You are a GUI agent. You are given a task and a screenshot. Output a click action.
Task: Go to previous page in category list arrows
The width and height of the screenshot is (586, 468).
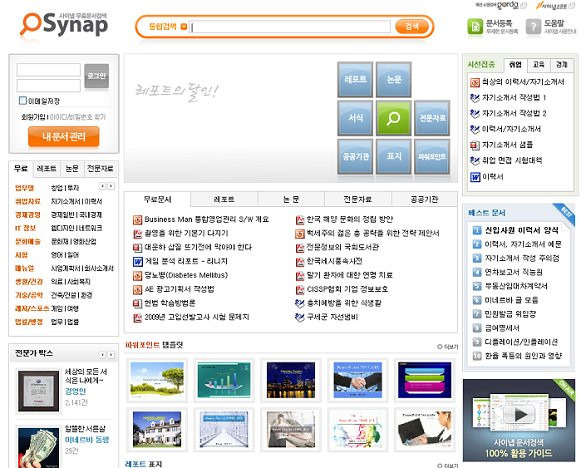[103, 186]
